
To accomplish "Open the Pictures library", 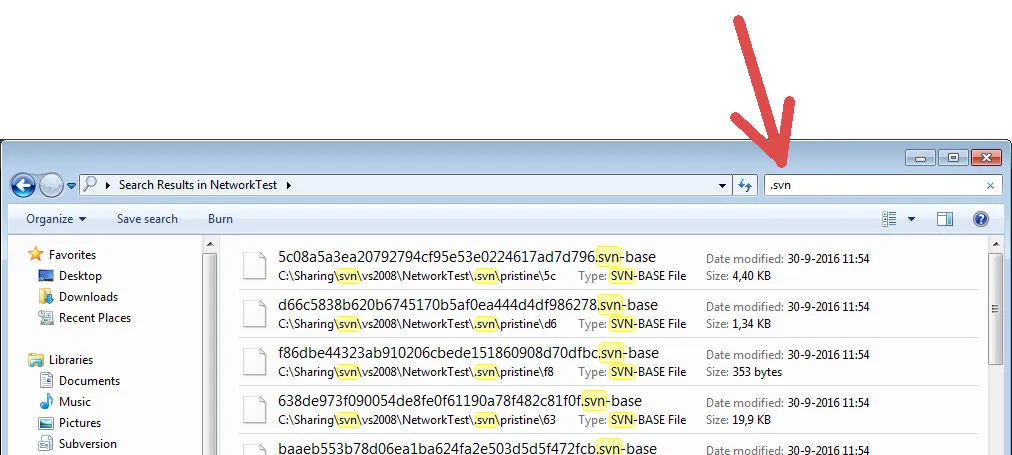I will pyautogui.click(x=80, y=423).
